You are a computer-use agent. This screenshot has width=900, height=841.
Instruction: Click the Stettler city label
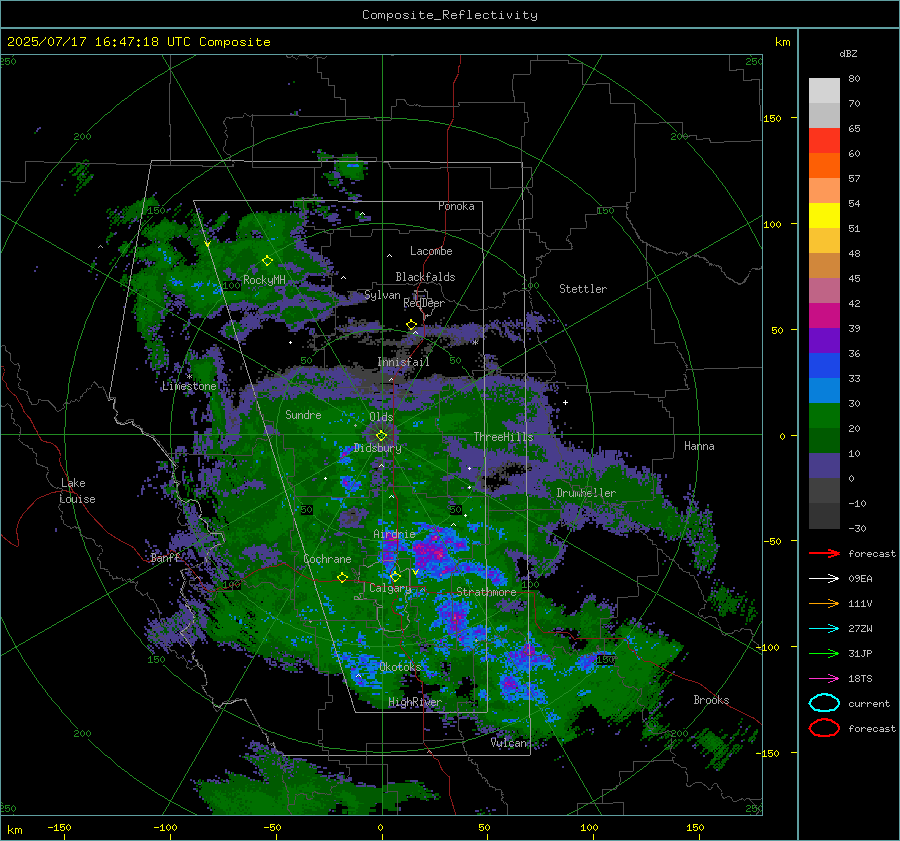(x=583, y=289)
